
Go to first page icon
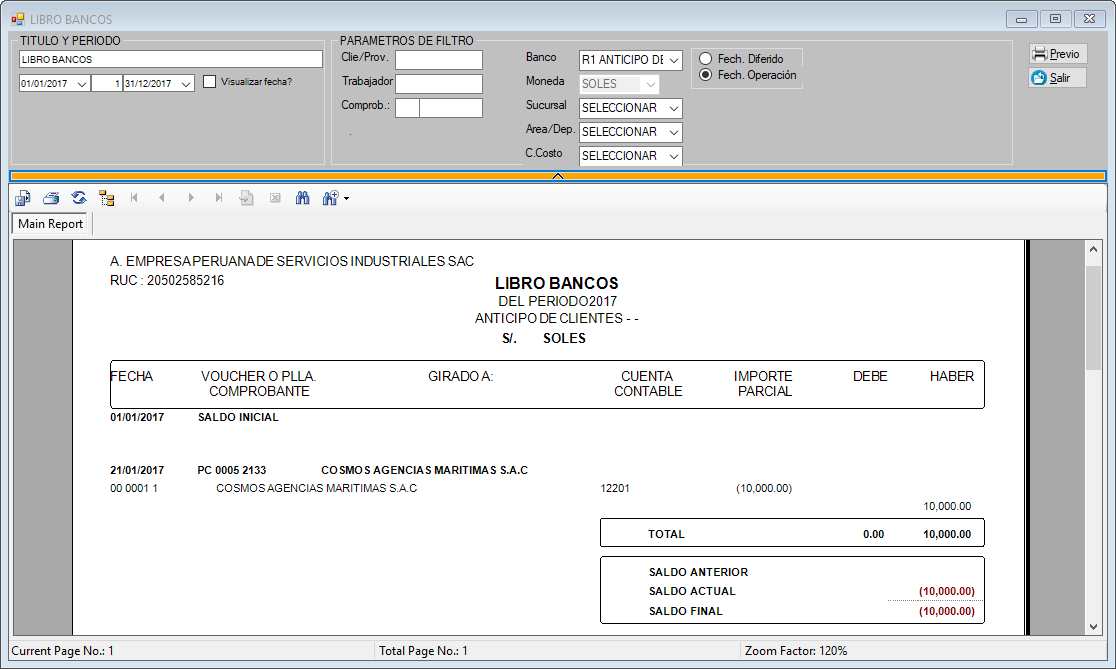135,198
